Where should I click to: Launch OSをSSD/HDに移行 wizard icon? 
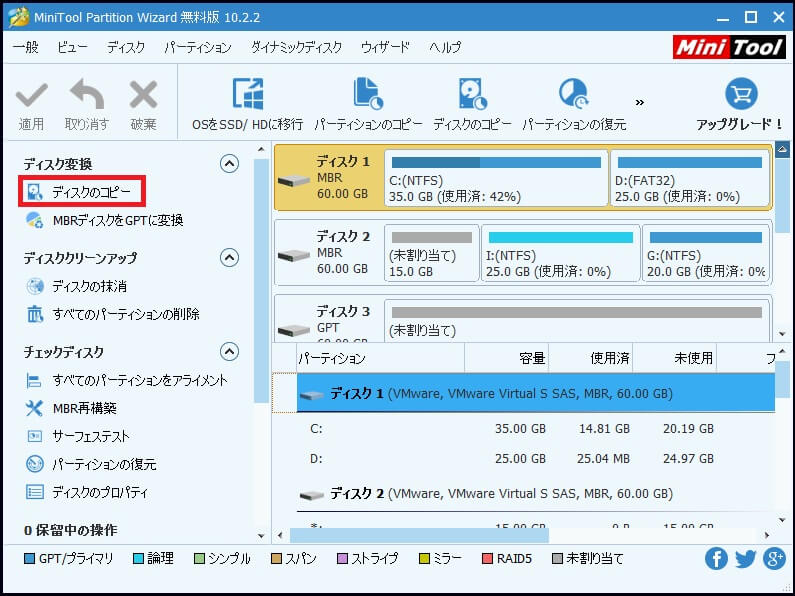click(247, 94)
